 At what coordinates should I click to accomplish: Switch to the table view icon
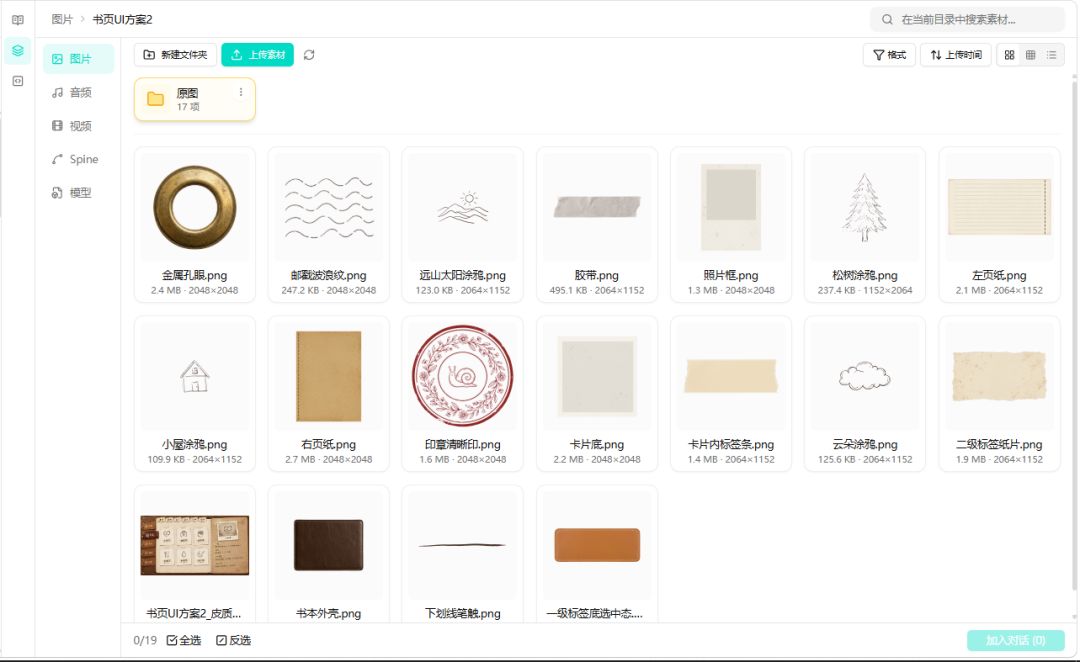click(1030, 54)
